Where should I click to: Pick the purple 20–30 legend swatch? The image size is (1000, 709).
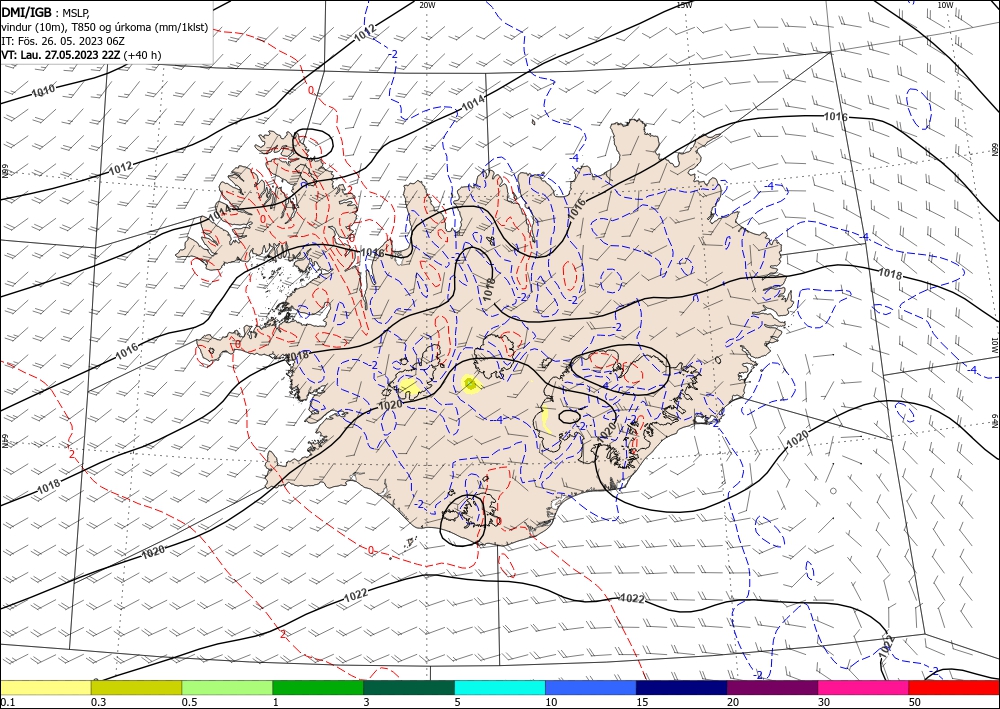[772, 687]
